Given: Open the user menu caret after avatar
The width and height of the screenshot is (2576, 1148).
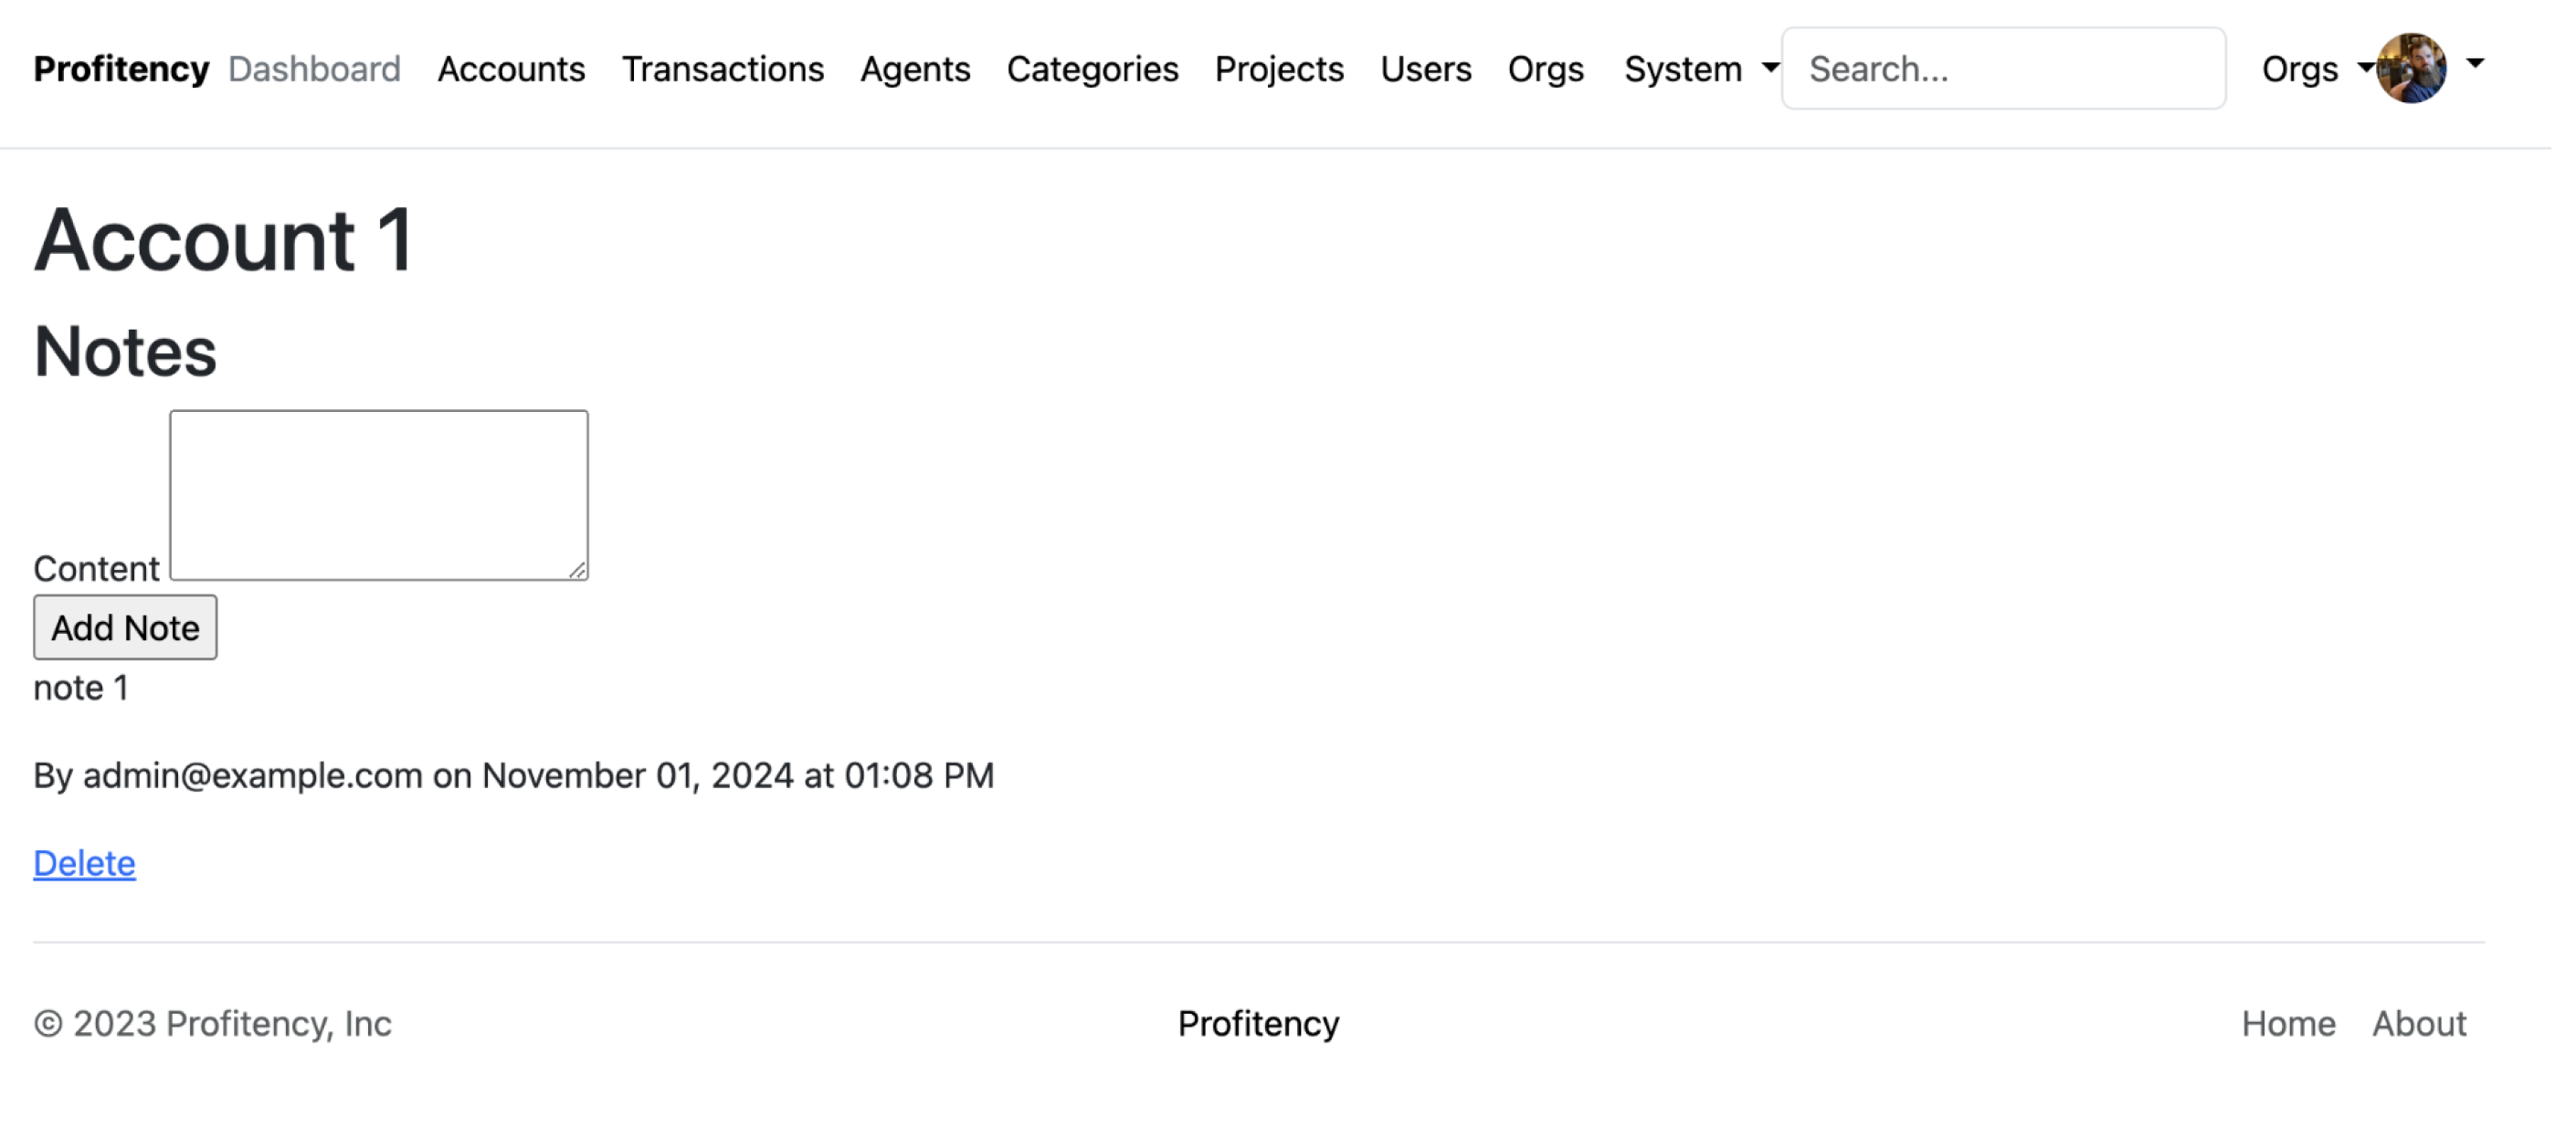Looking at the screenshot, I should [x=2475, y=64].
